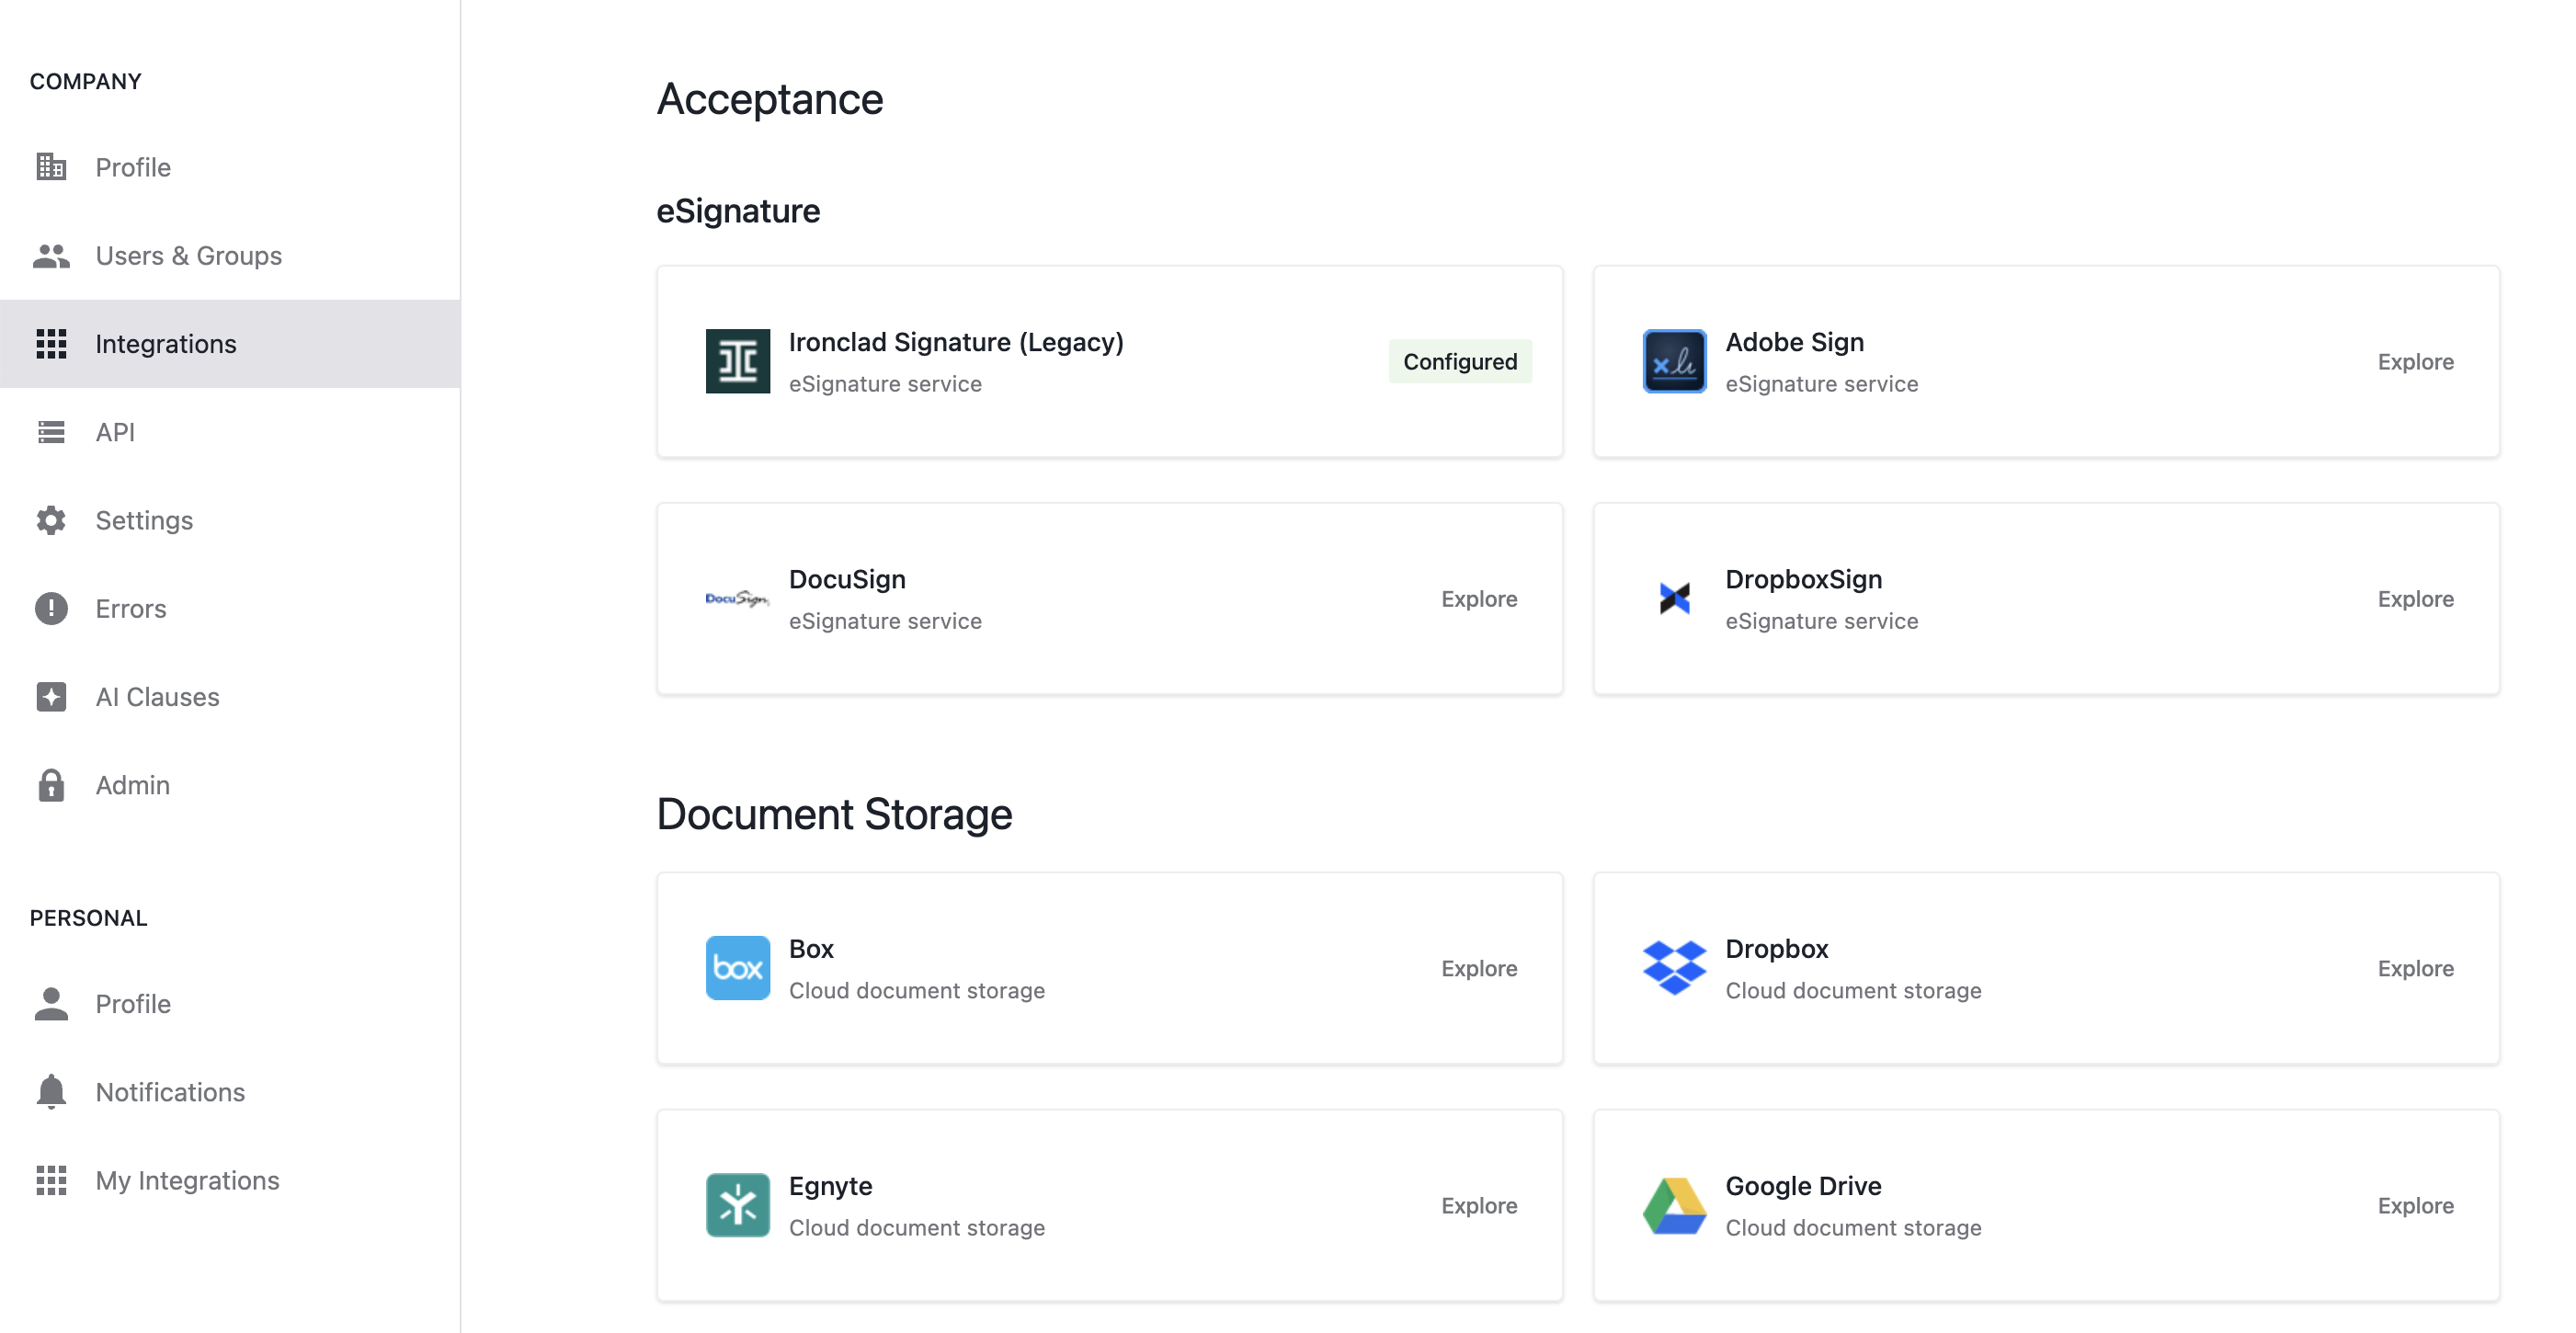Select the Dropbox card title
Viewport: 2576px width, 1333px height.
pos(1777,948)
